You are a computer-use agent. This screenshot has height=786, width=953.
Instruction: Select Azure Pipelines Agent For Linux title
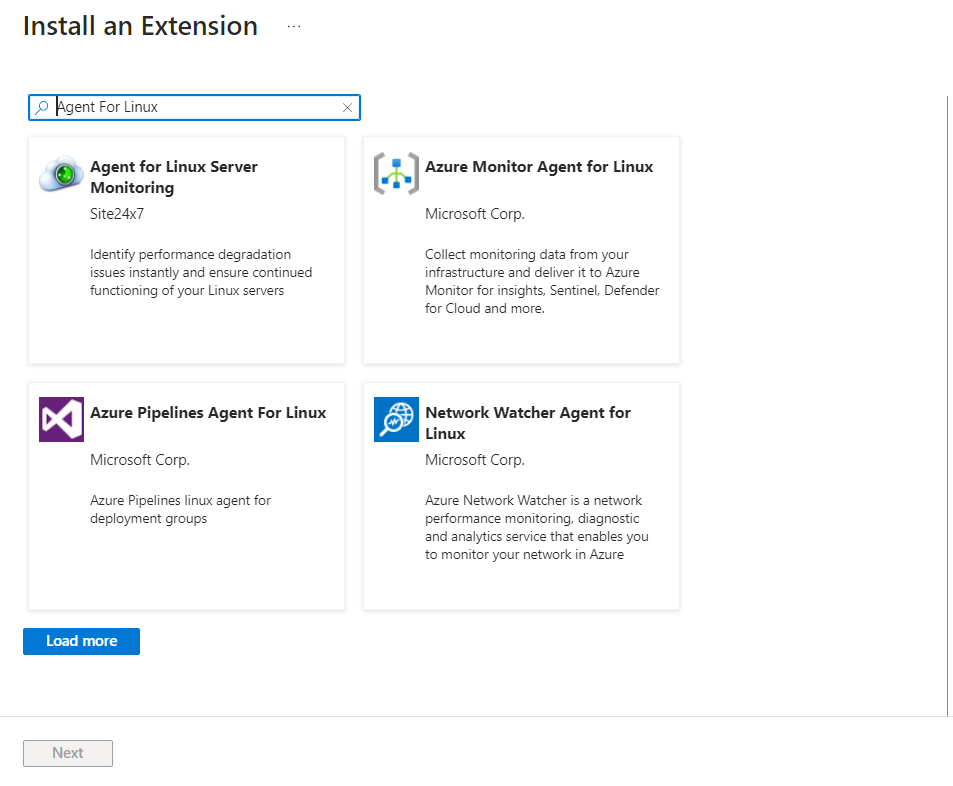coord(208,413)
